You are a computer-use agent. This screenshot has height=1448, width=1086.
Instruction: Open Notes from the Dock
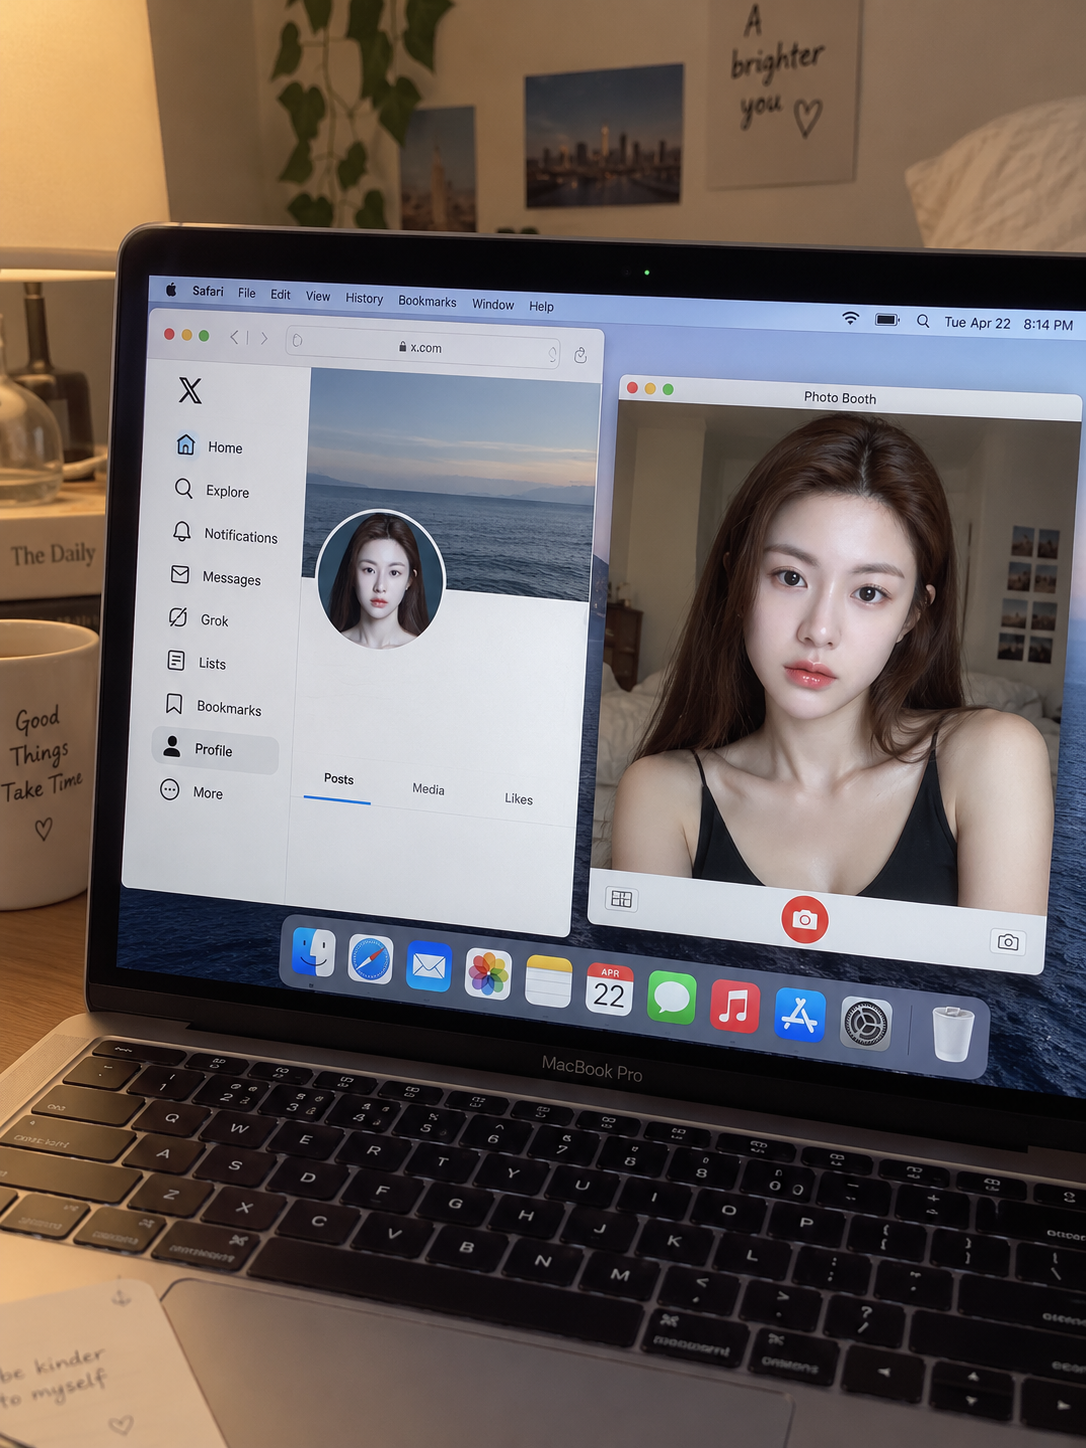[548, 983]
